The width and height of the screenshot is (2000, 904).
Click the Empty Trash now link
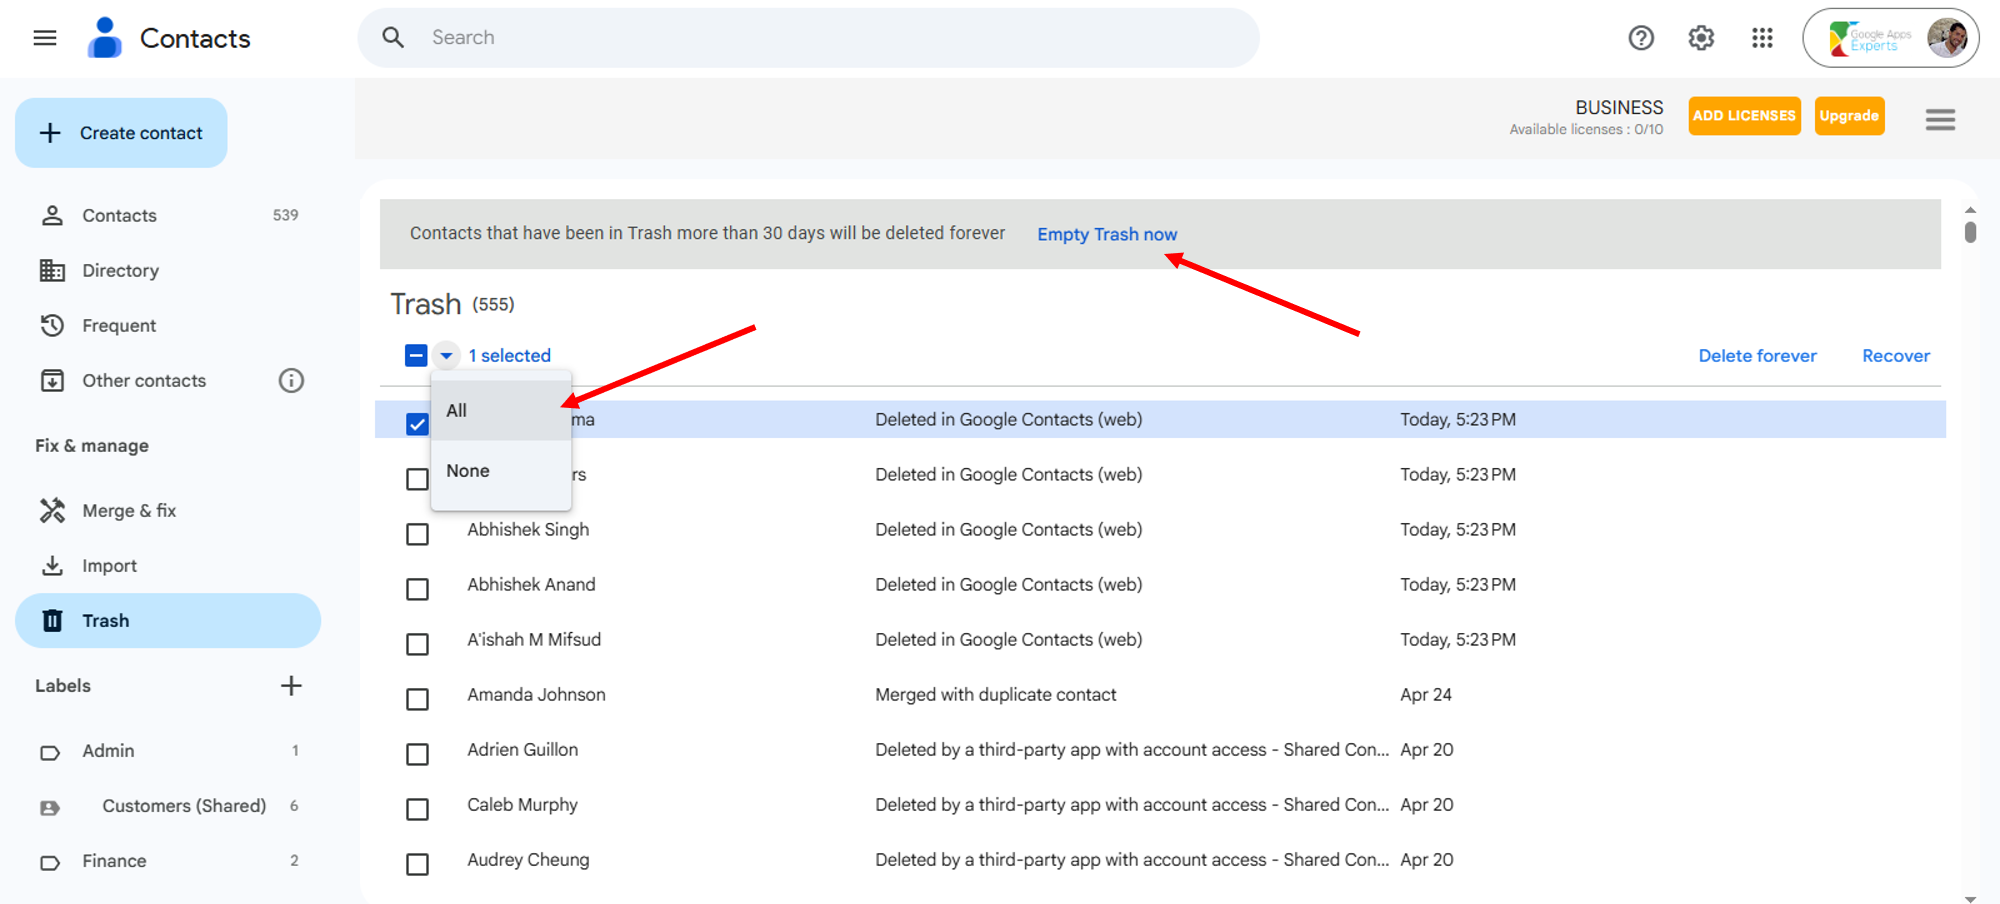pyautogui.click(x=1106, y=234)
